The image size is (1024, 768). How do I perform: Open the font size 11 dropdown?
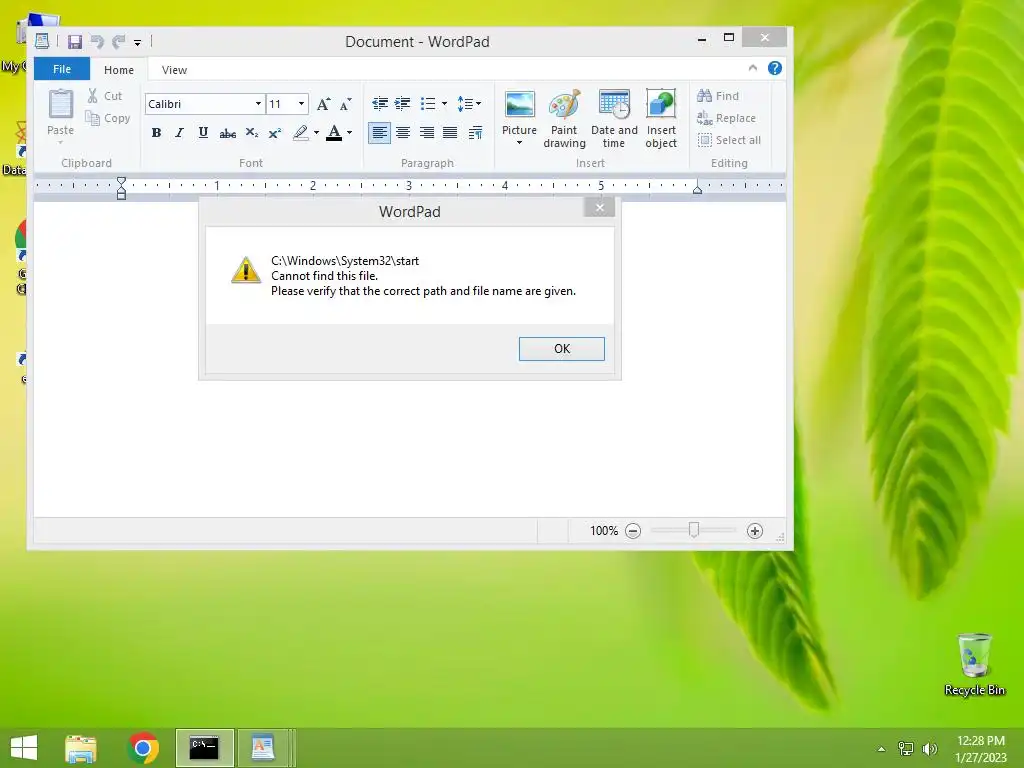tap(301, 104)
